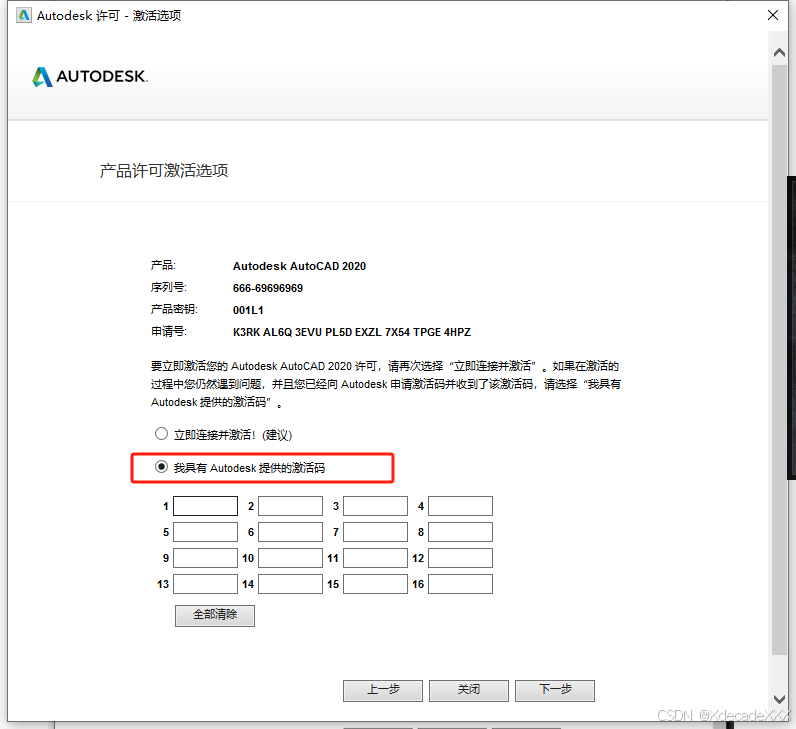Click the 关闭 button
The height and width of the screenshot is (729, 796).
tap(469, 690)
